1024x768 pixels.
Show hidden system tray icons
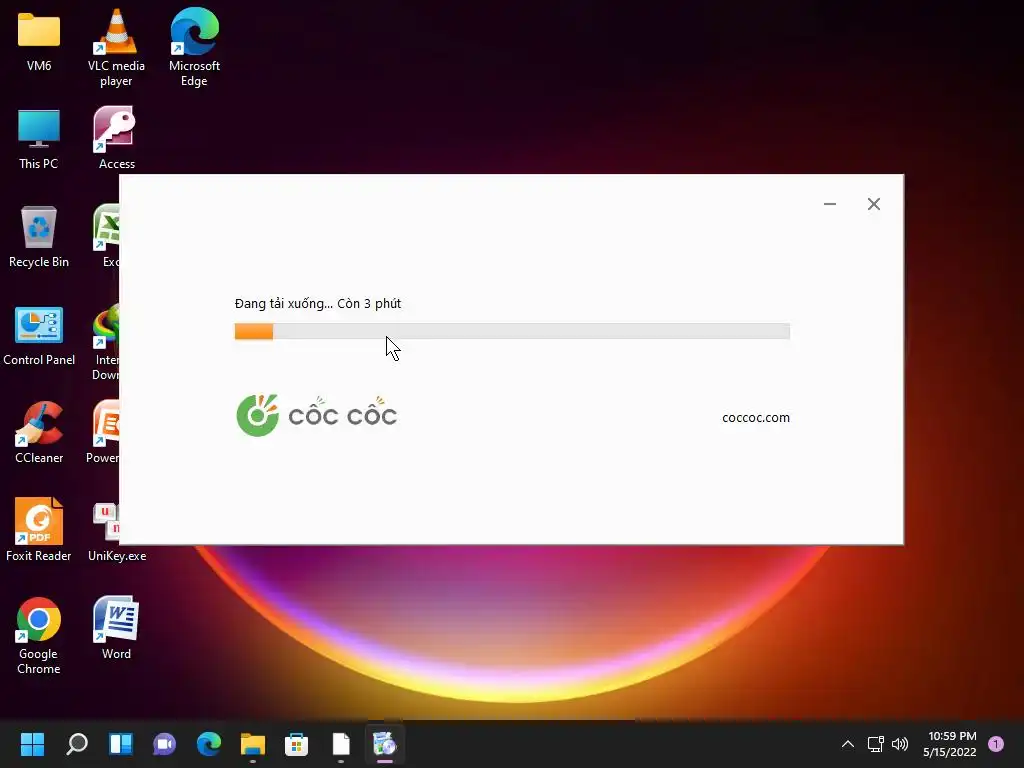[848, 744]
